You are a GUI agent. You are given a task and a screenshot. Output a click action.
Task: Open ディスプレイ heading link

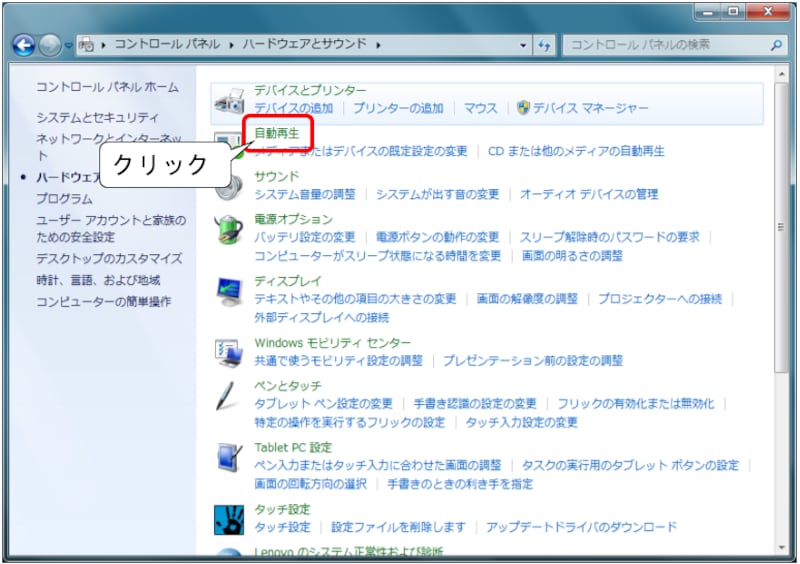pyautogui.click(x=288, y=281)
